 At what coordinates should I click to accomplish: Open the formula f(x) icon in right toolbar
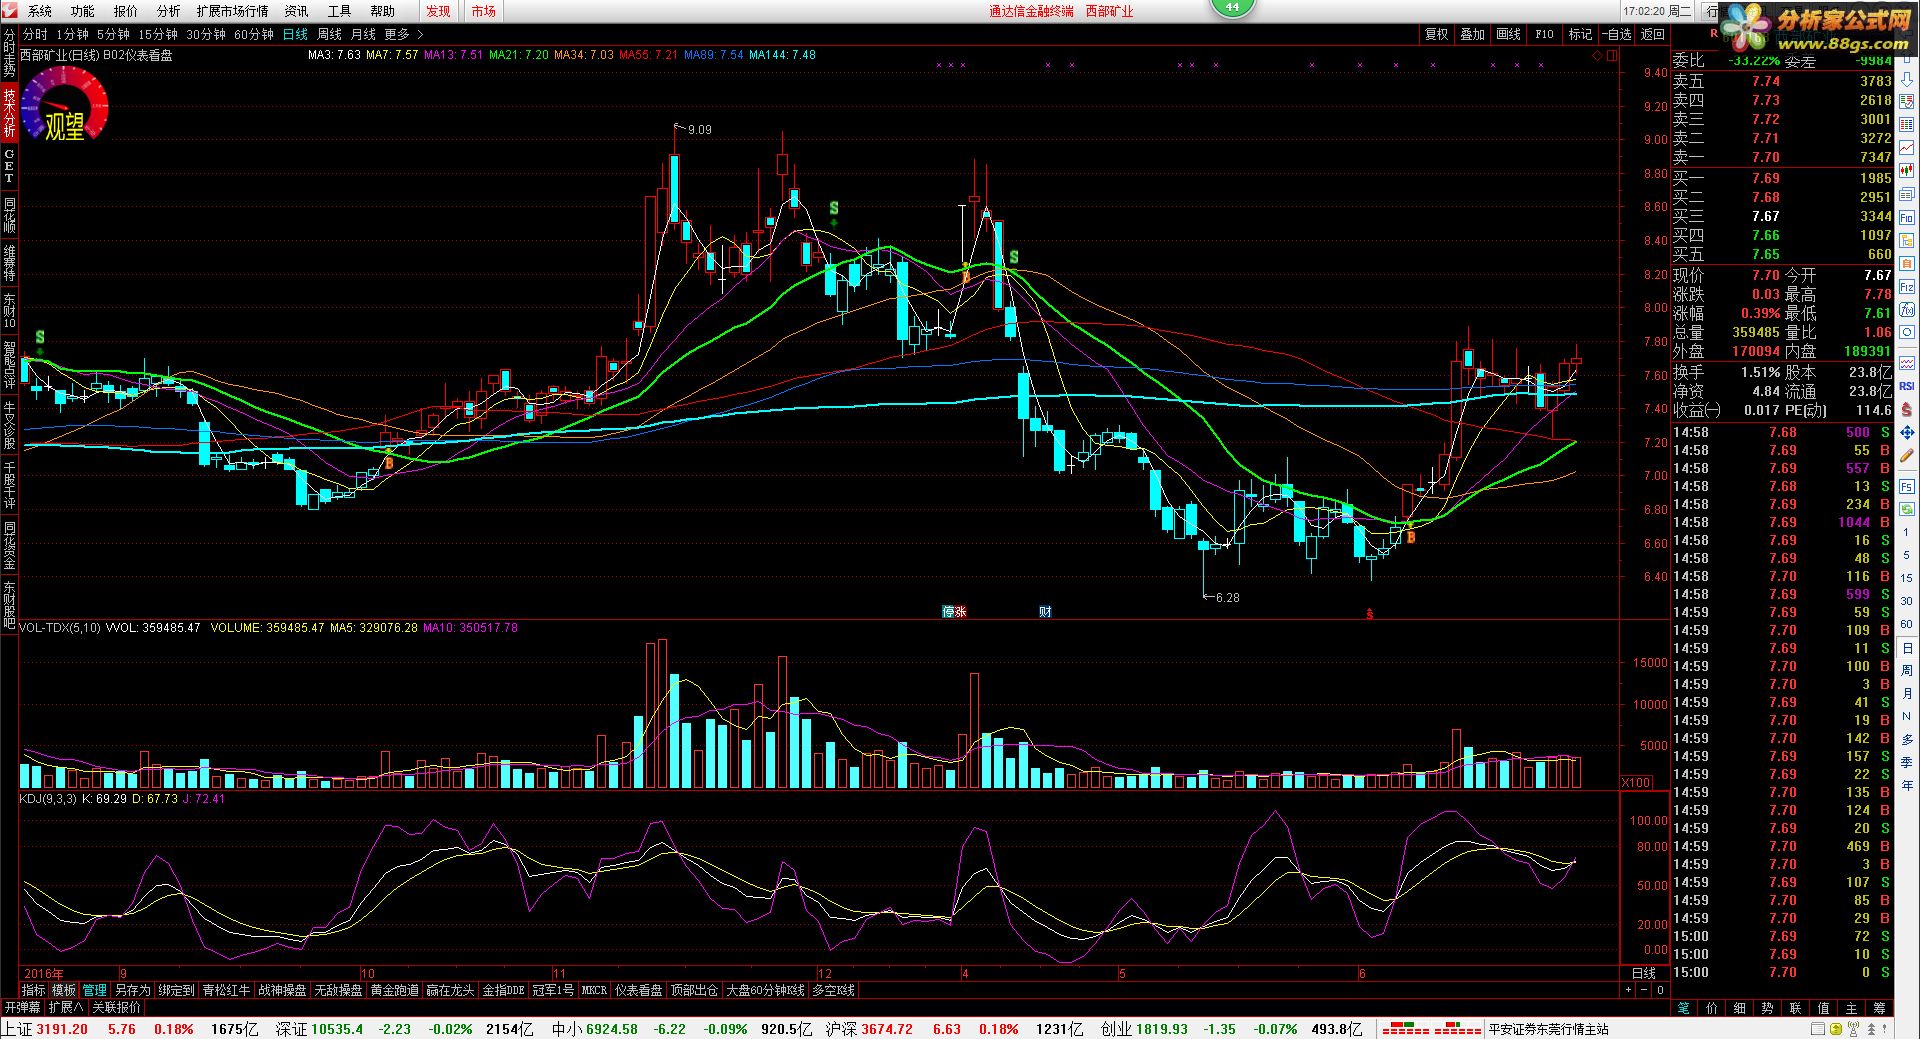tap(1907, 310)
